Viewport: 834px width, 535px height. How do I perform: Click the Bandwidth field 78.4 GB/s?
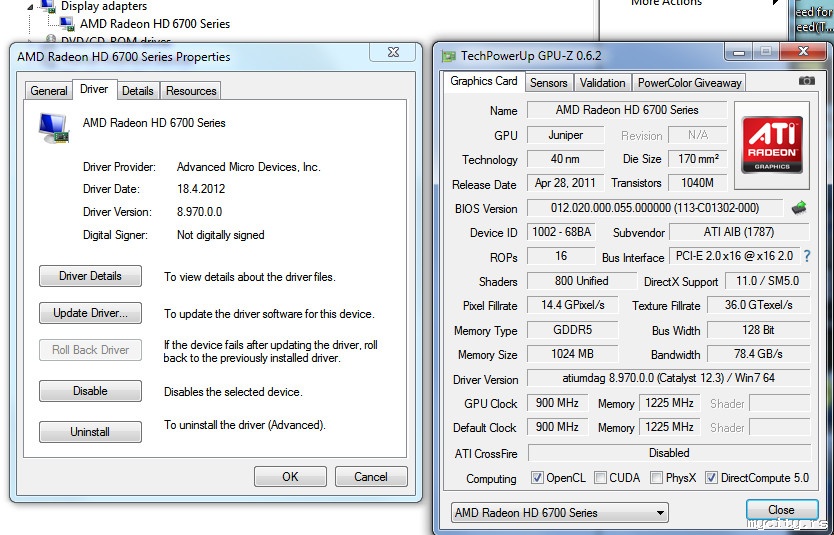pos(758,354)
